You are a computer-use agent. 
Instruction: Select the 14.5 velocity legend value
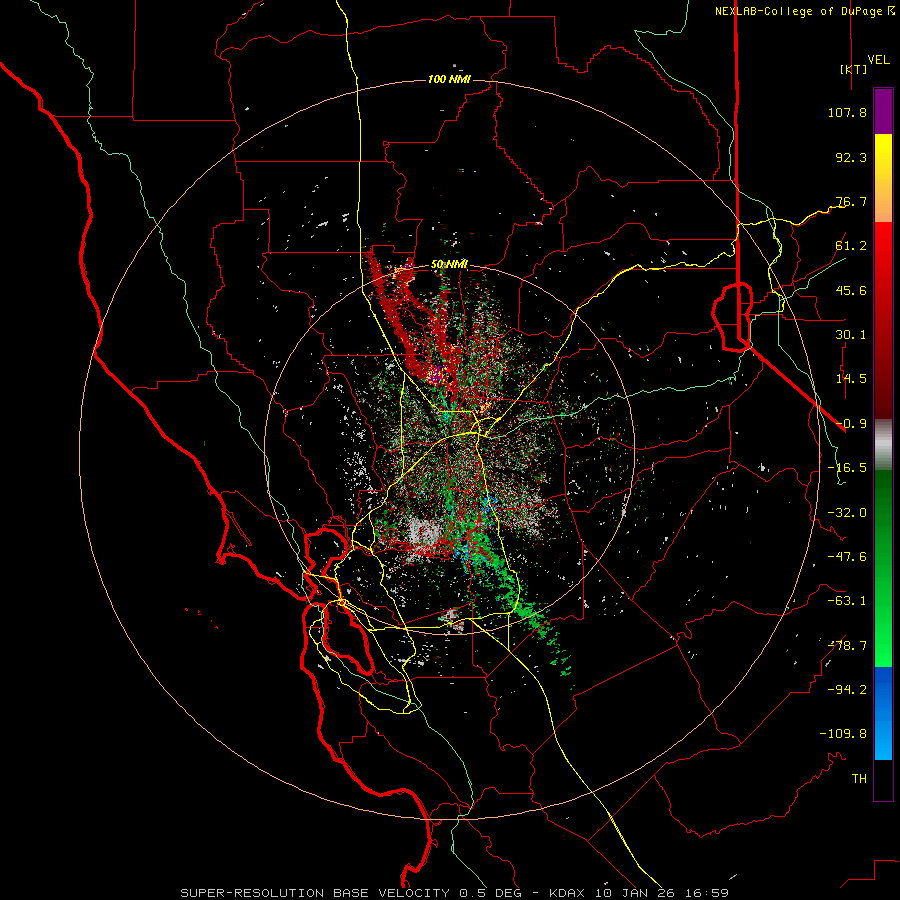(851, 379)
